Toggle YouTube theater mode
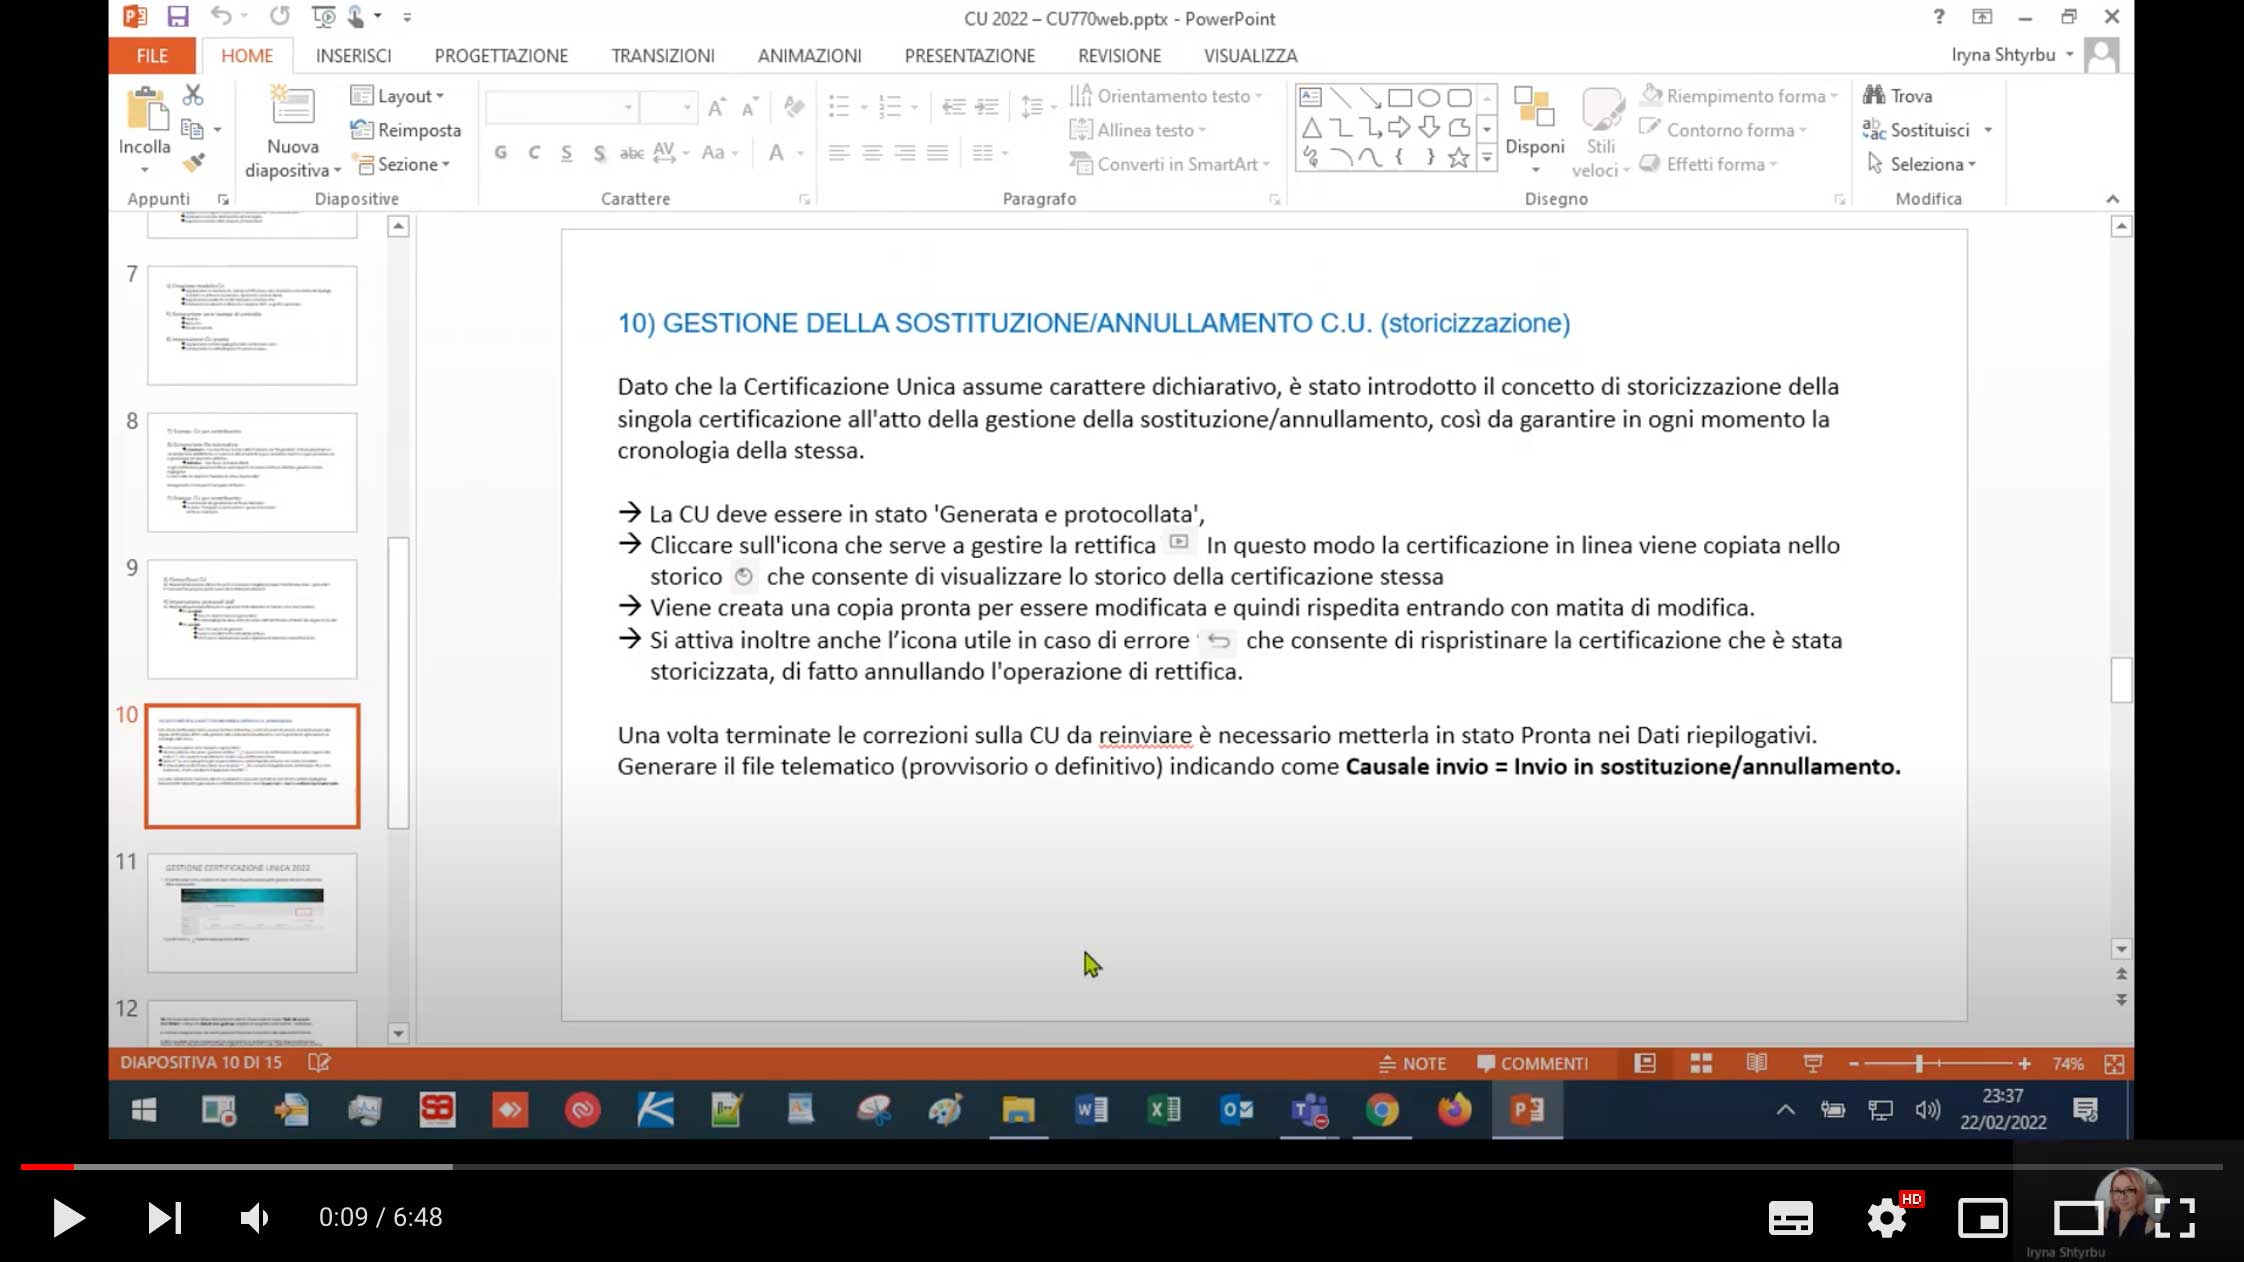 2078,1218
